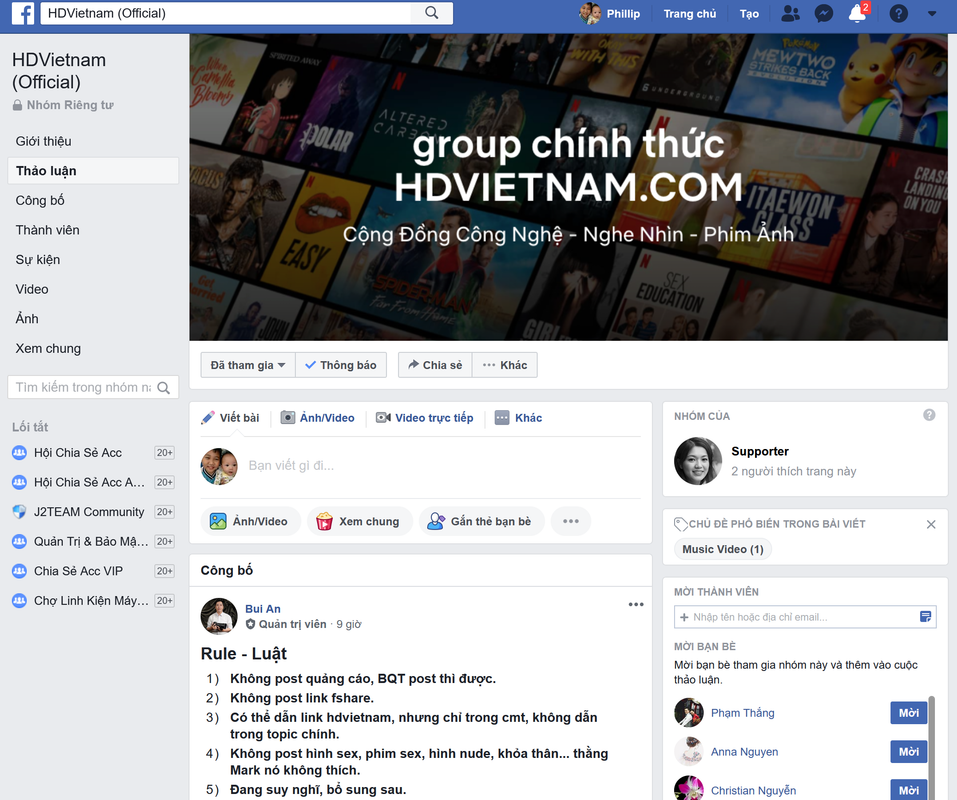Open post options ellipsis for Bui An

(636, 604)
